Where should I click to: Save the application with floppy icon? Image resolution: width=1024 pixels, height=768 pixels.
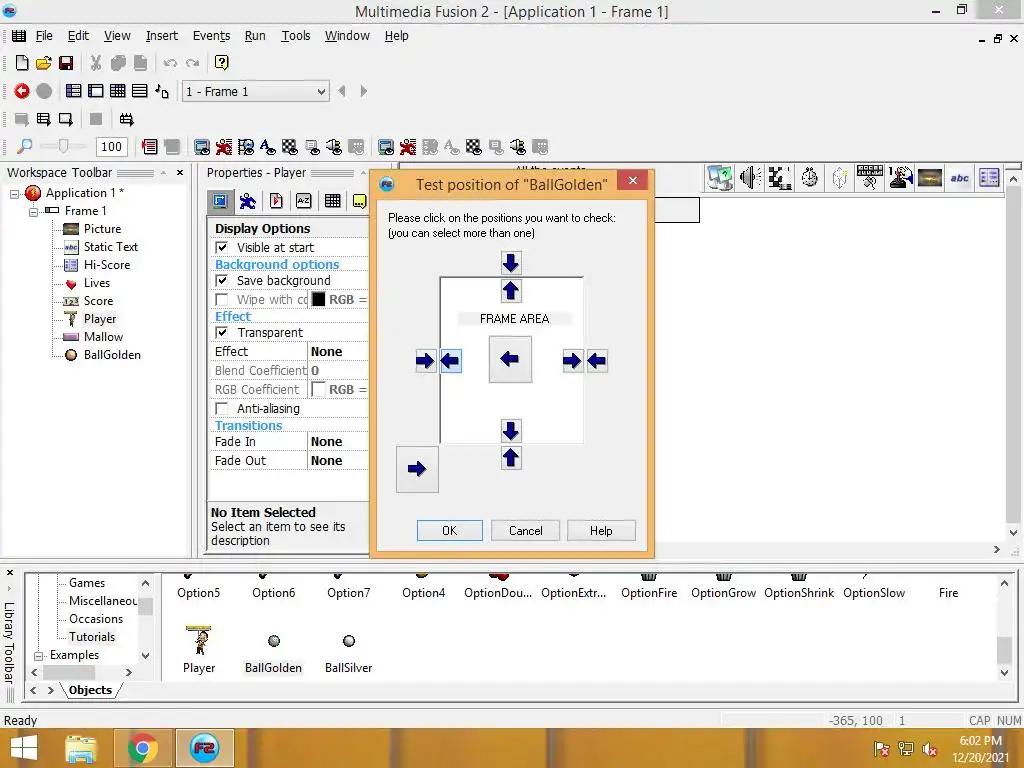point(66,63)
